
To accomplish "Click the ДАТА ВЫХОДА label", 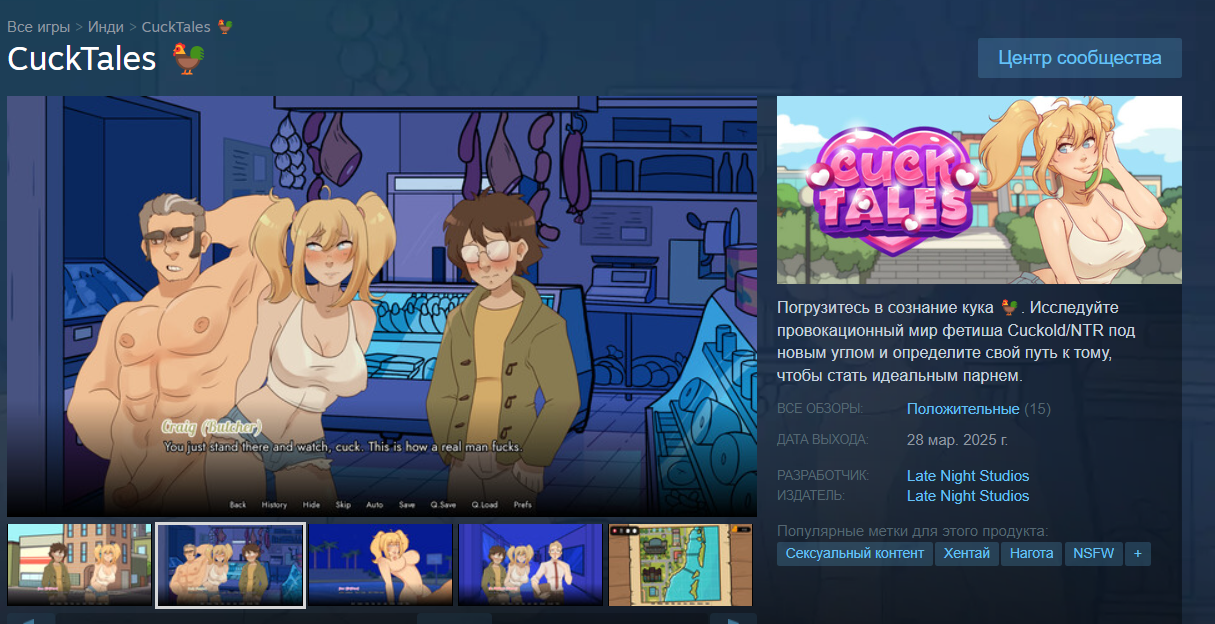I will [x=823, y=440].
